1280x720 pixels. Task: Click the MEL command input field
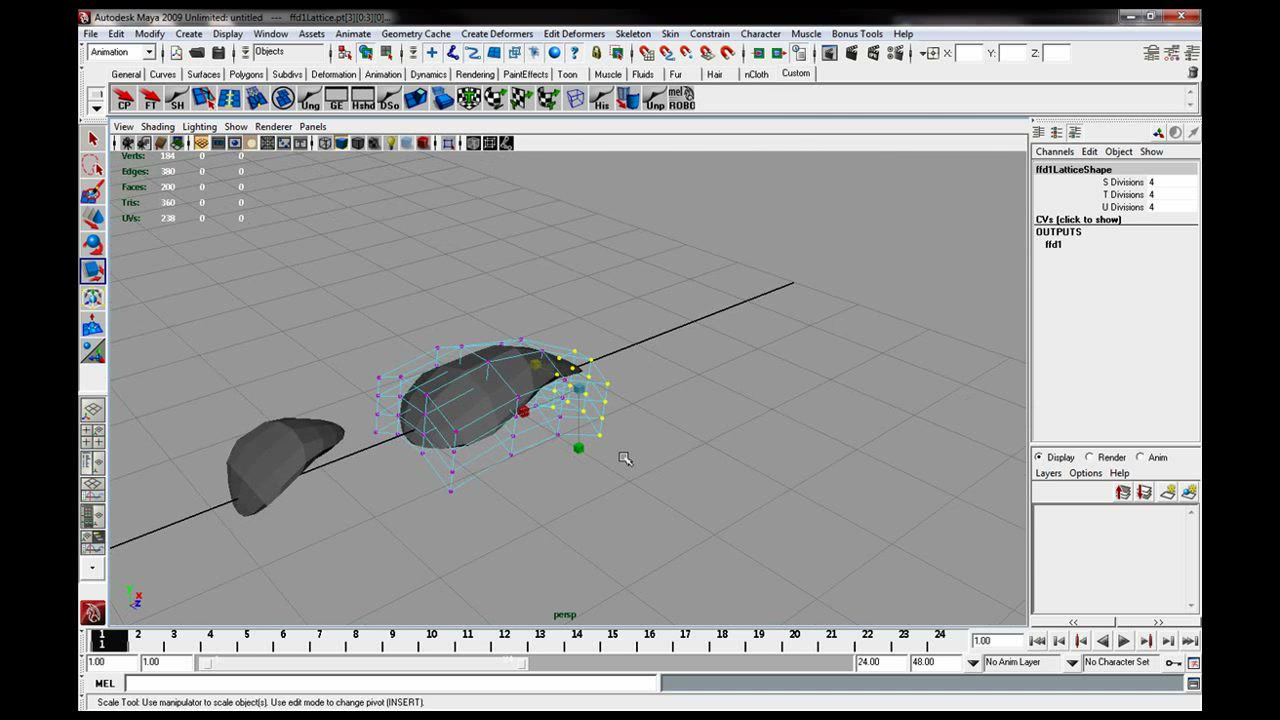tap(391, 684)
